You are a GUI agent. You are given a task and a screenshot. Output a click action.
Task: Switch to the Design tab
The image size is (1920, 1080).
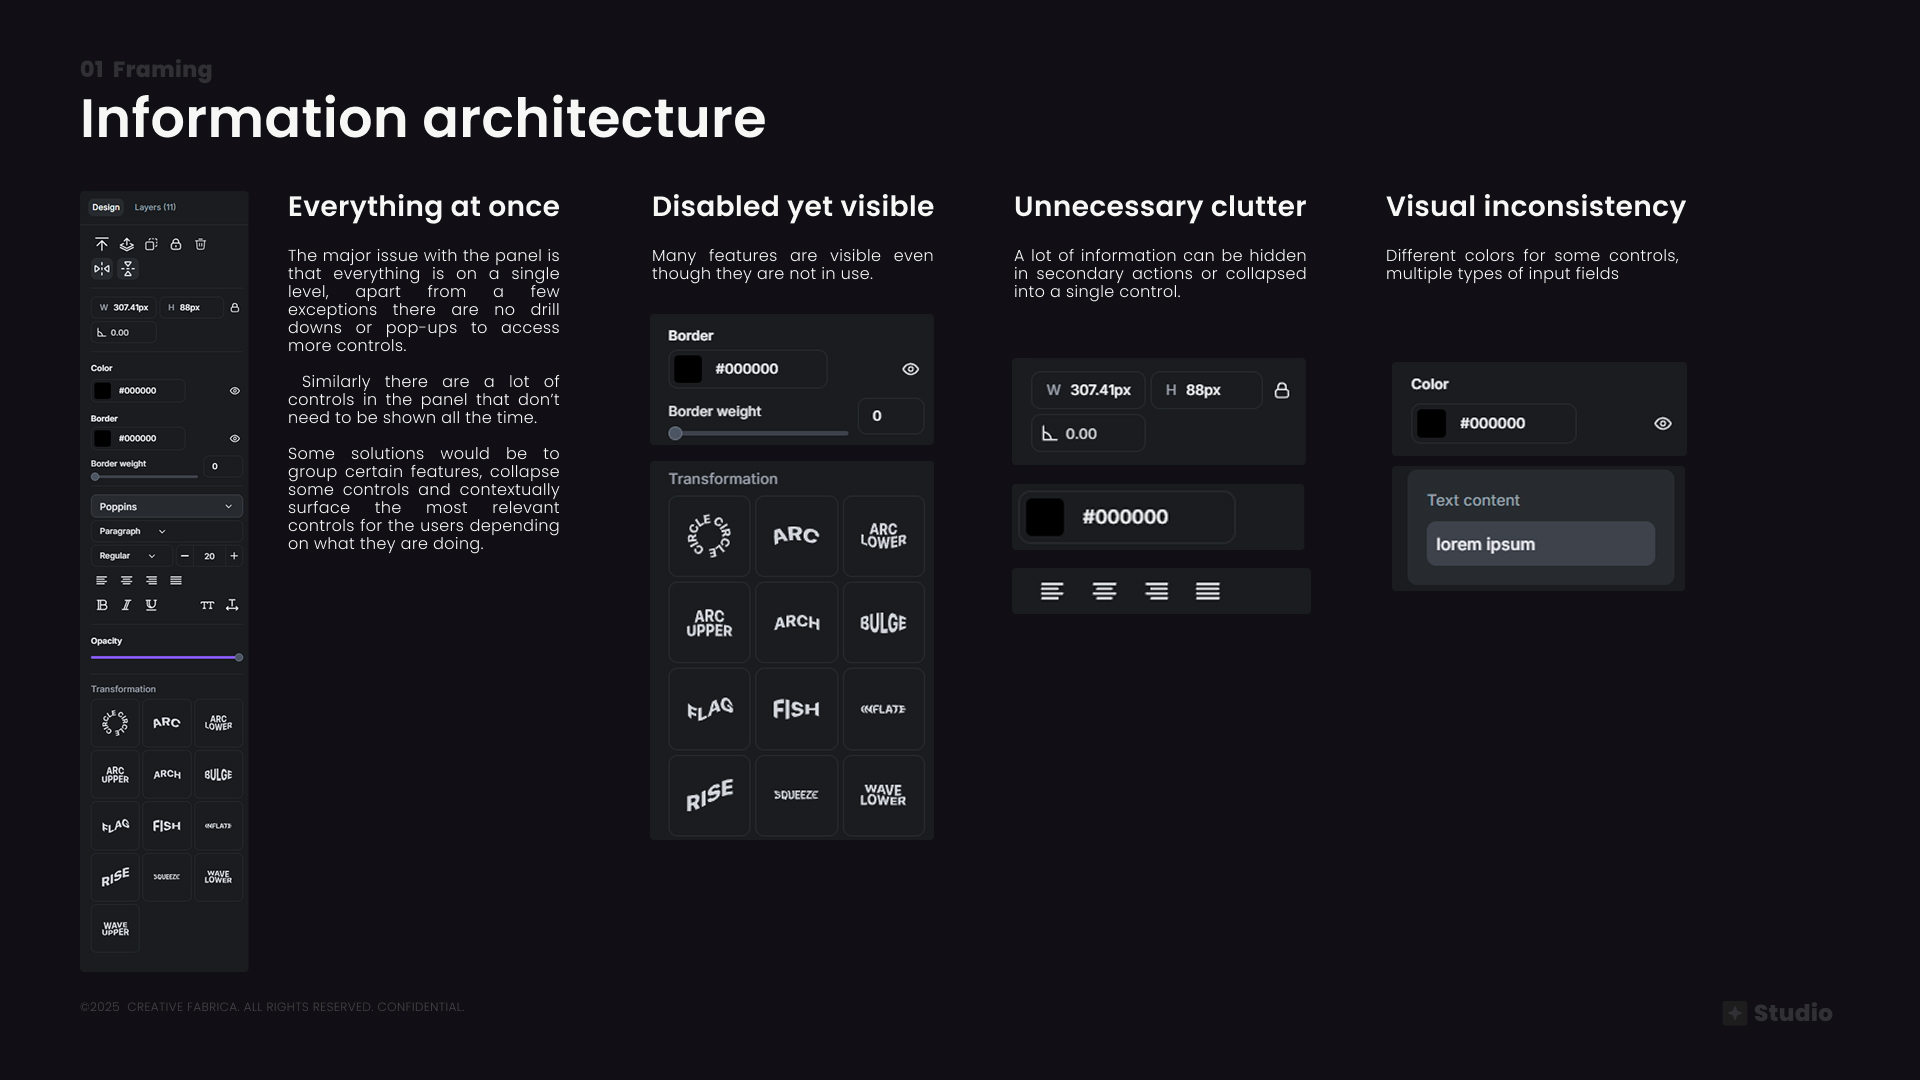(106, 207)
